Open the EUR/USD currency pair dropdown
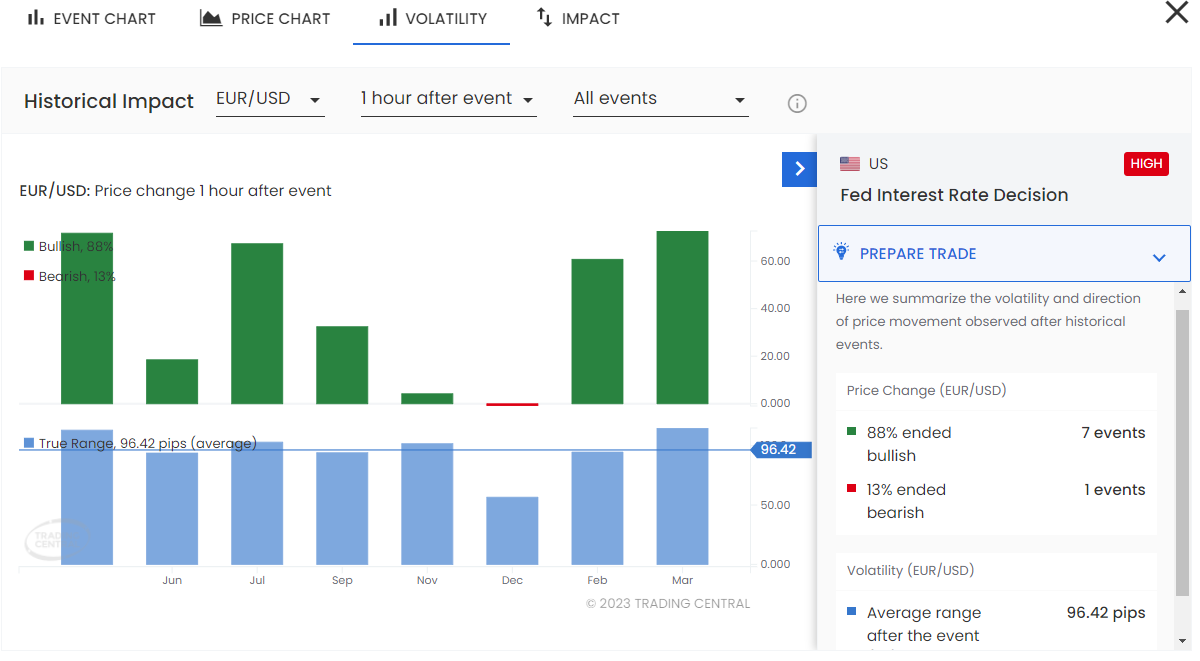This screenshot has width=1200, height=661. 270,99
